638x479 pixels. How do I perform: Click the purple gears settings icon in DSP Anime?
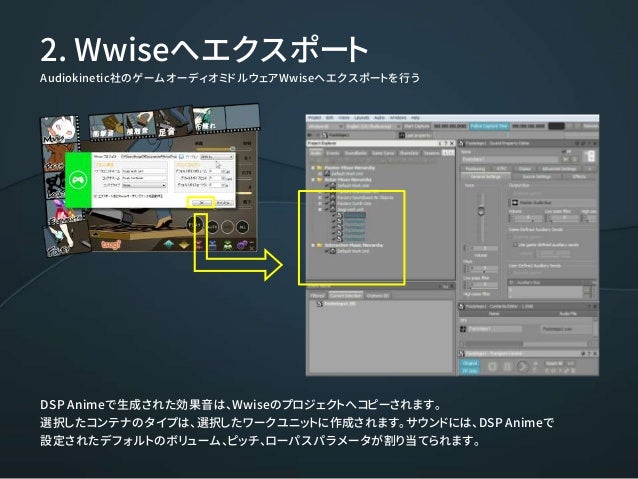[x=242, y=245]
